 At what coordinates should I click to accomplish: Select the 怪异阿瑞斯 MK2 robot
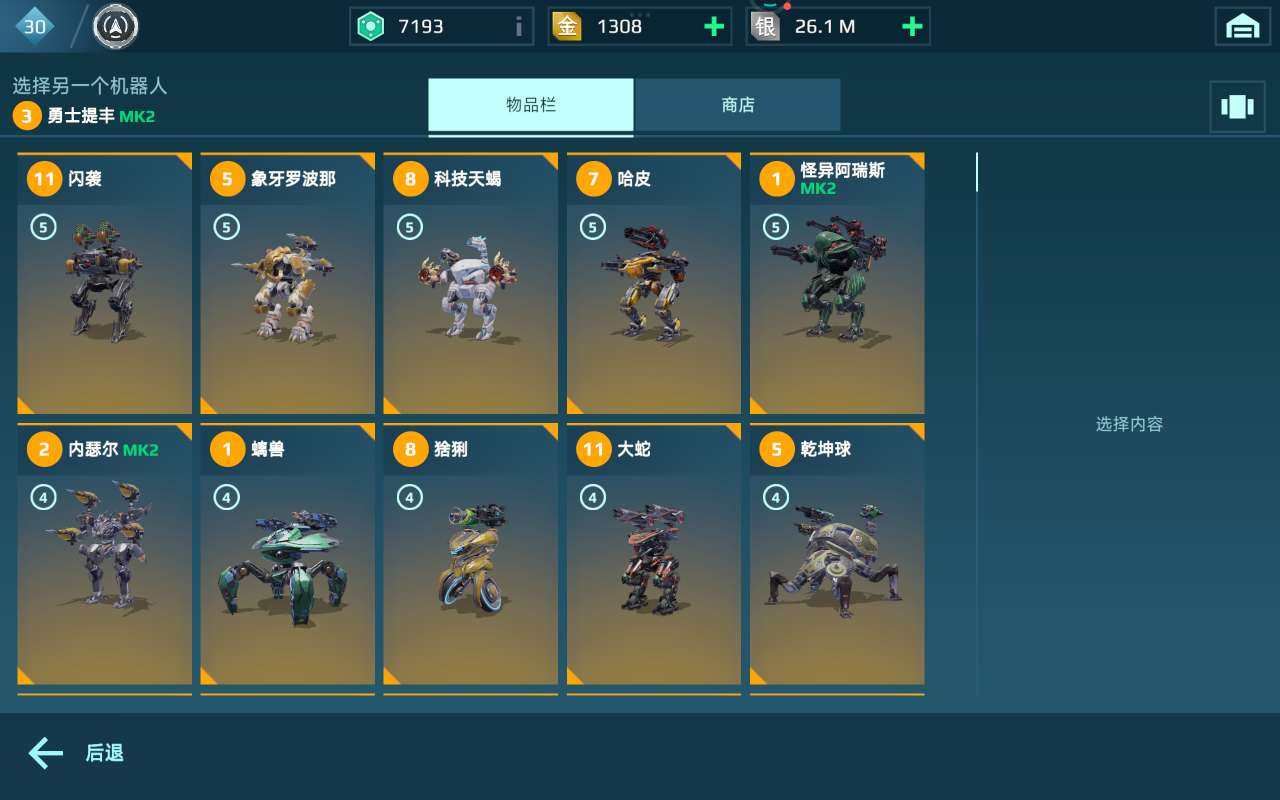point(837,284)
